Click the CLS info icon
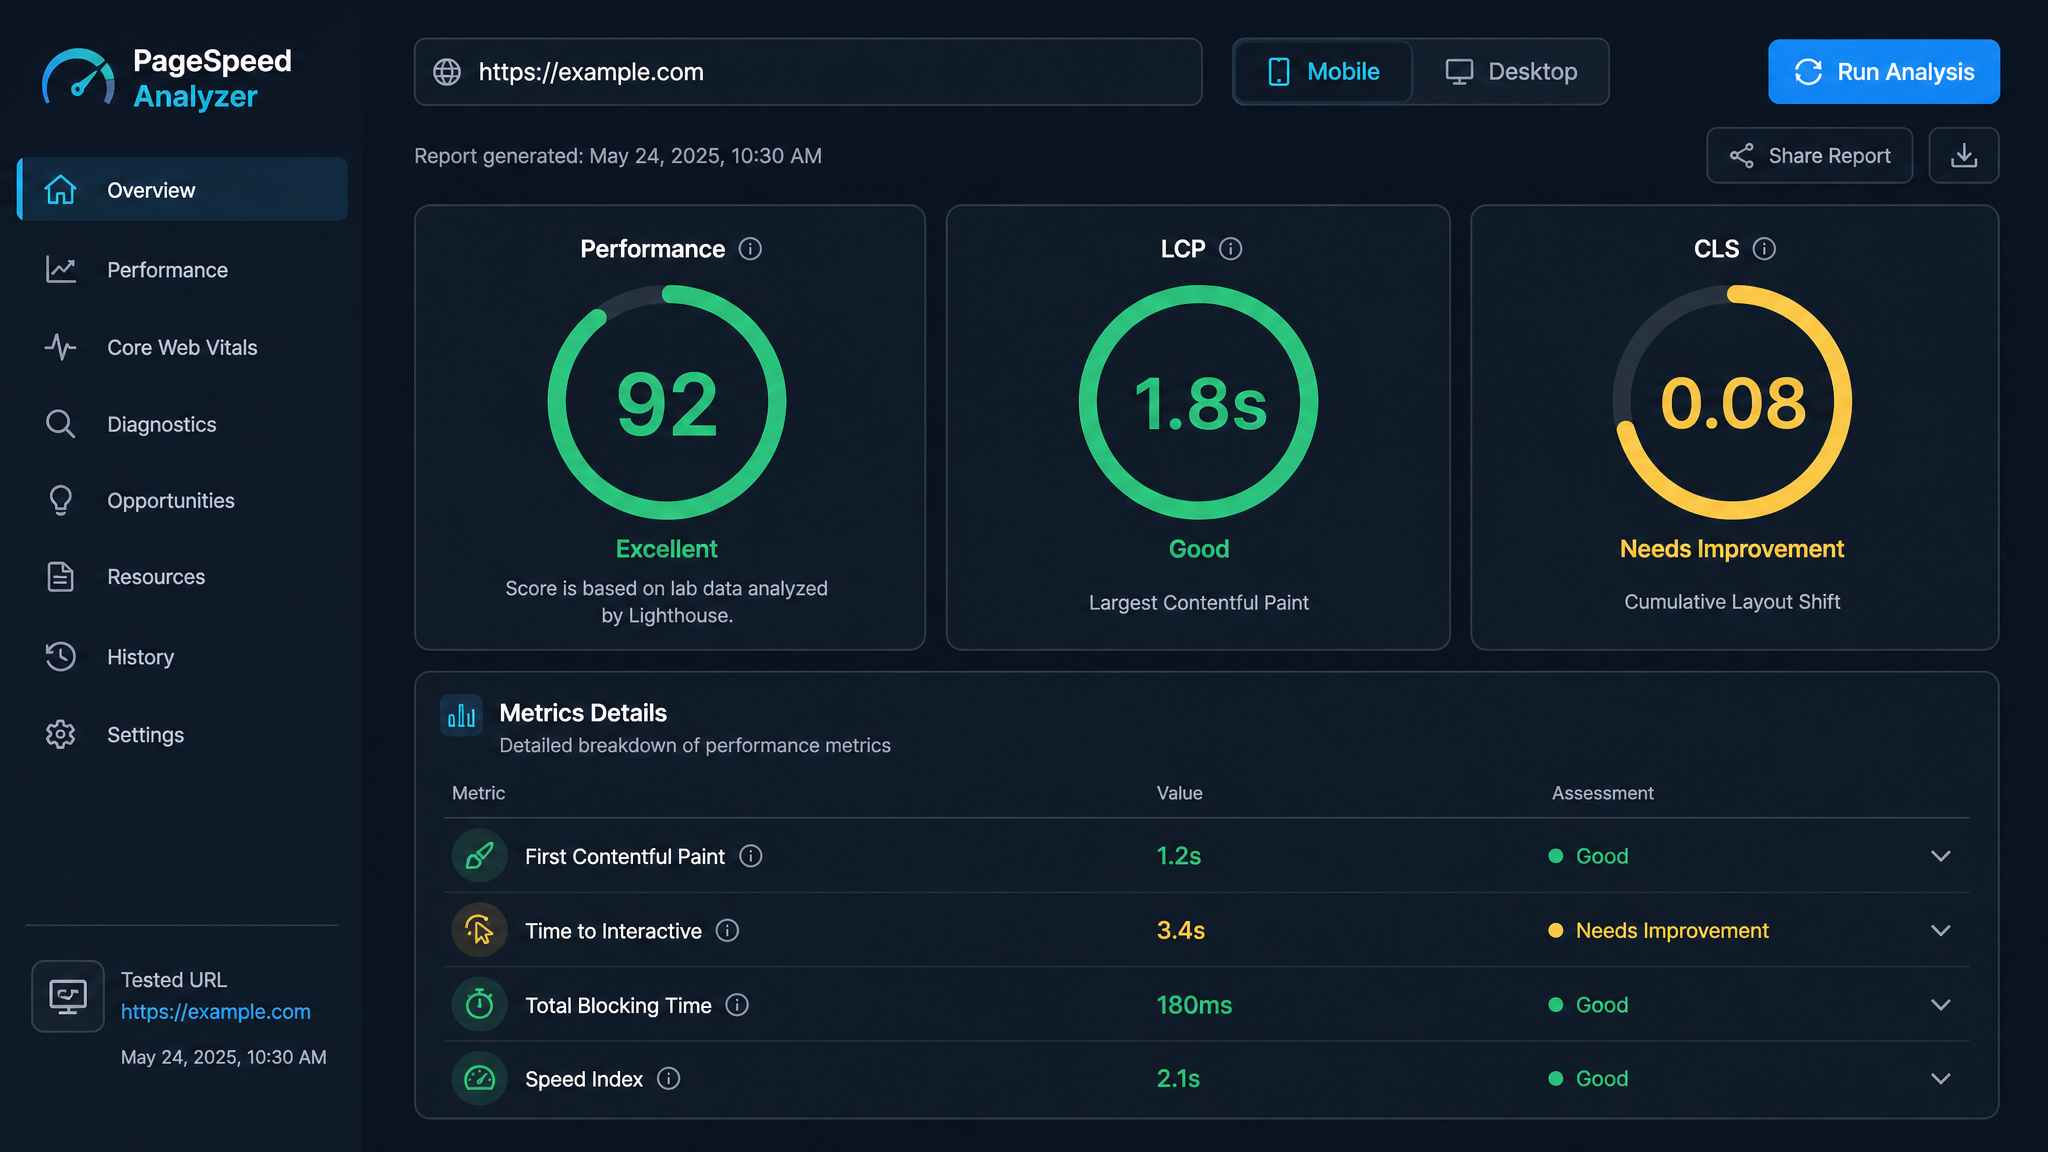Image resolution: width=2048 pixels, height=1152 pixels. [x=1765, y=249]
